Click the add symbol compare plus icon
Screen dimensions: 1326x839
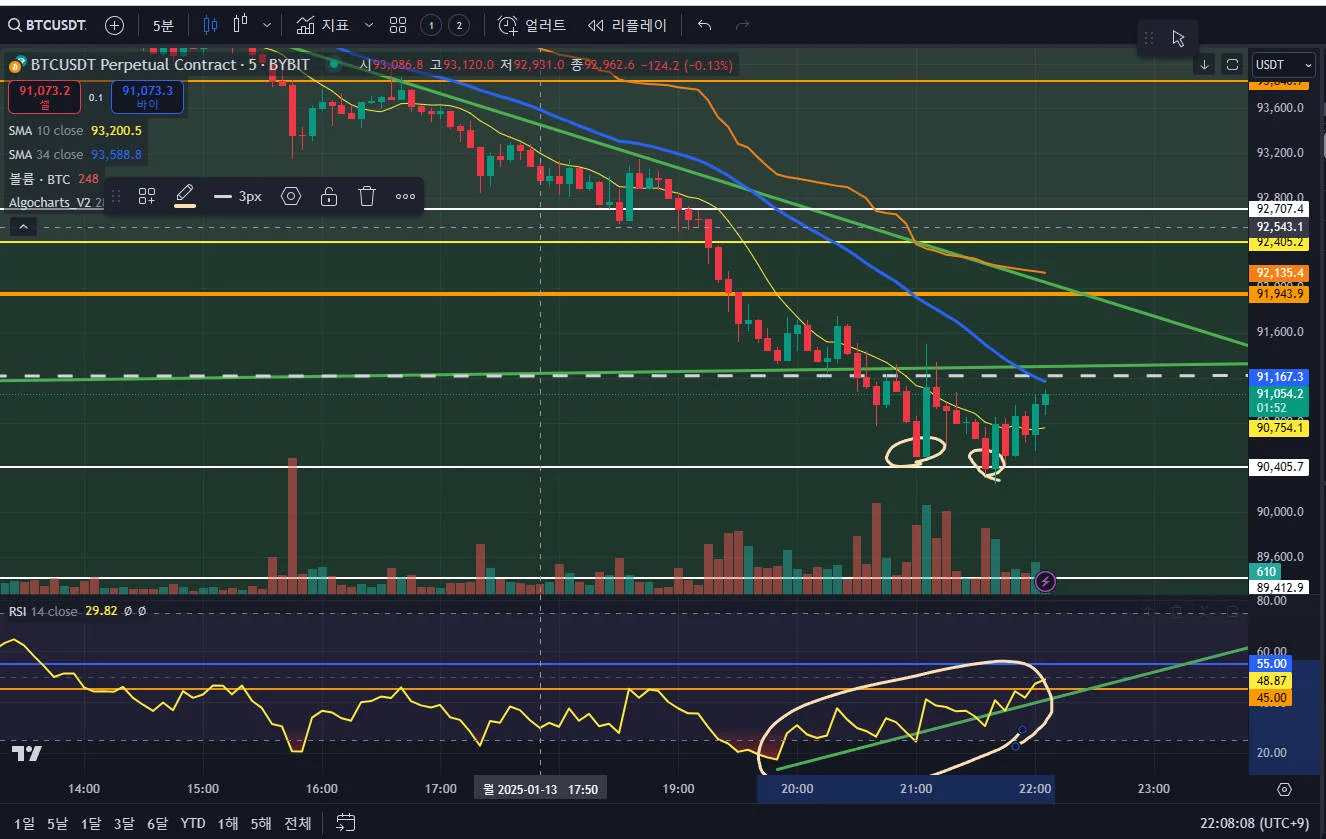pyautogui.click(x=115, y=25)
